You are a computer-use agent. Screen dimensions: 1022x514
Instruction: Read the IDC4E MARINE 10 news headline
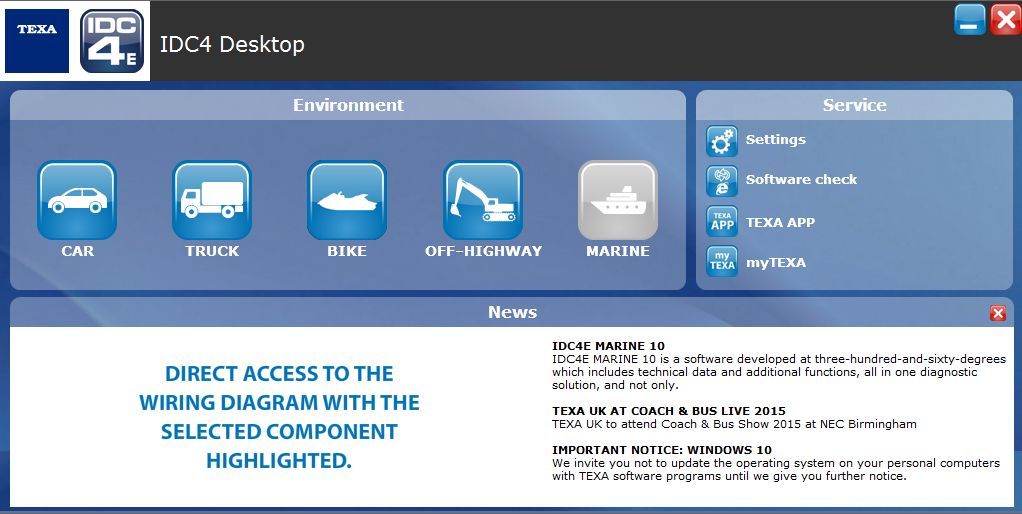[608, 346]
